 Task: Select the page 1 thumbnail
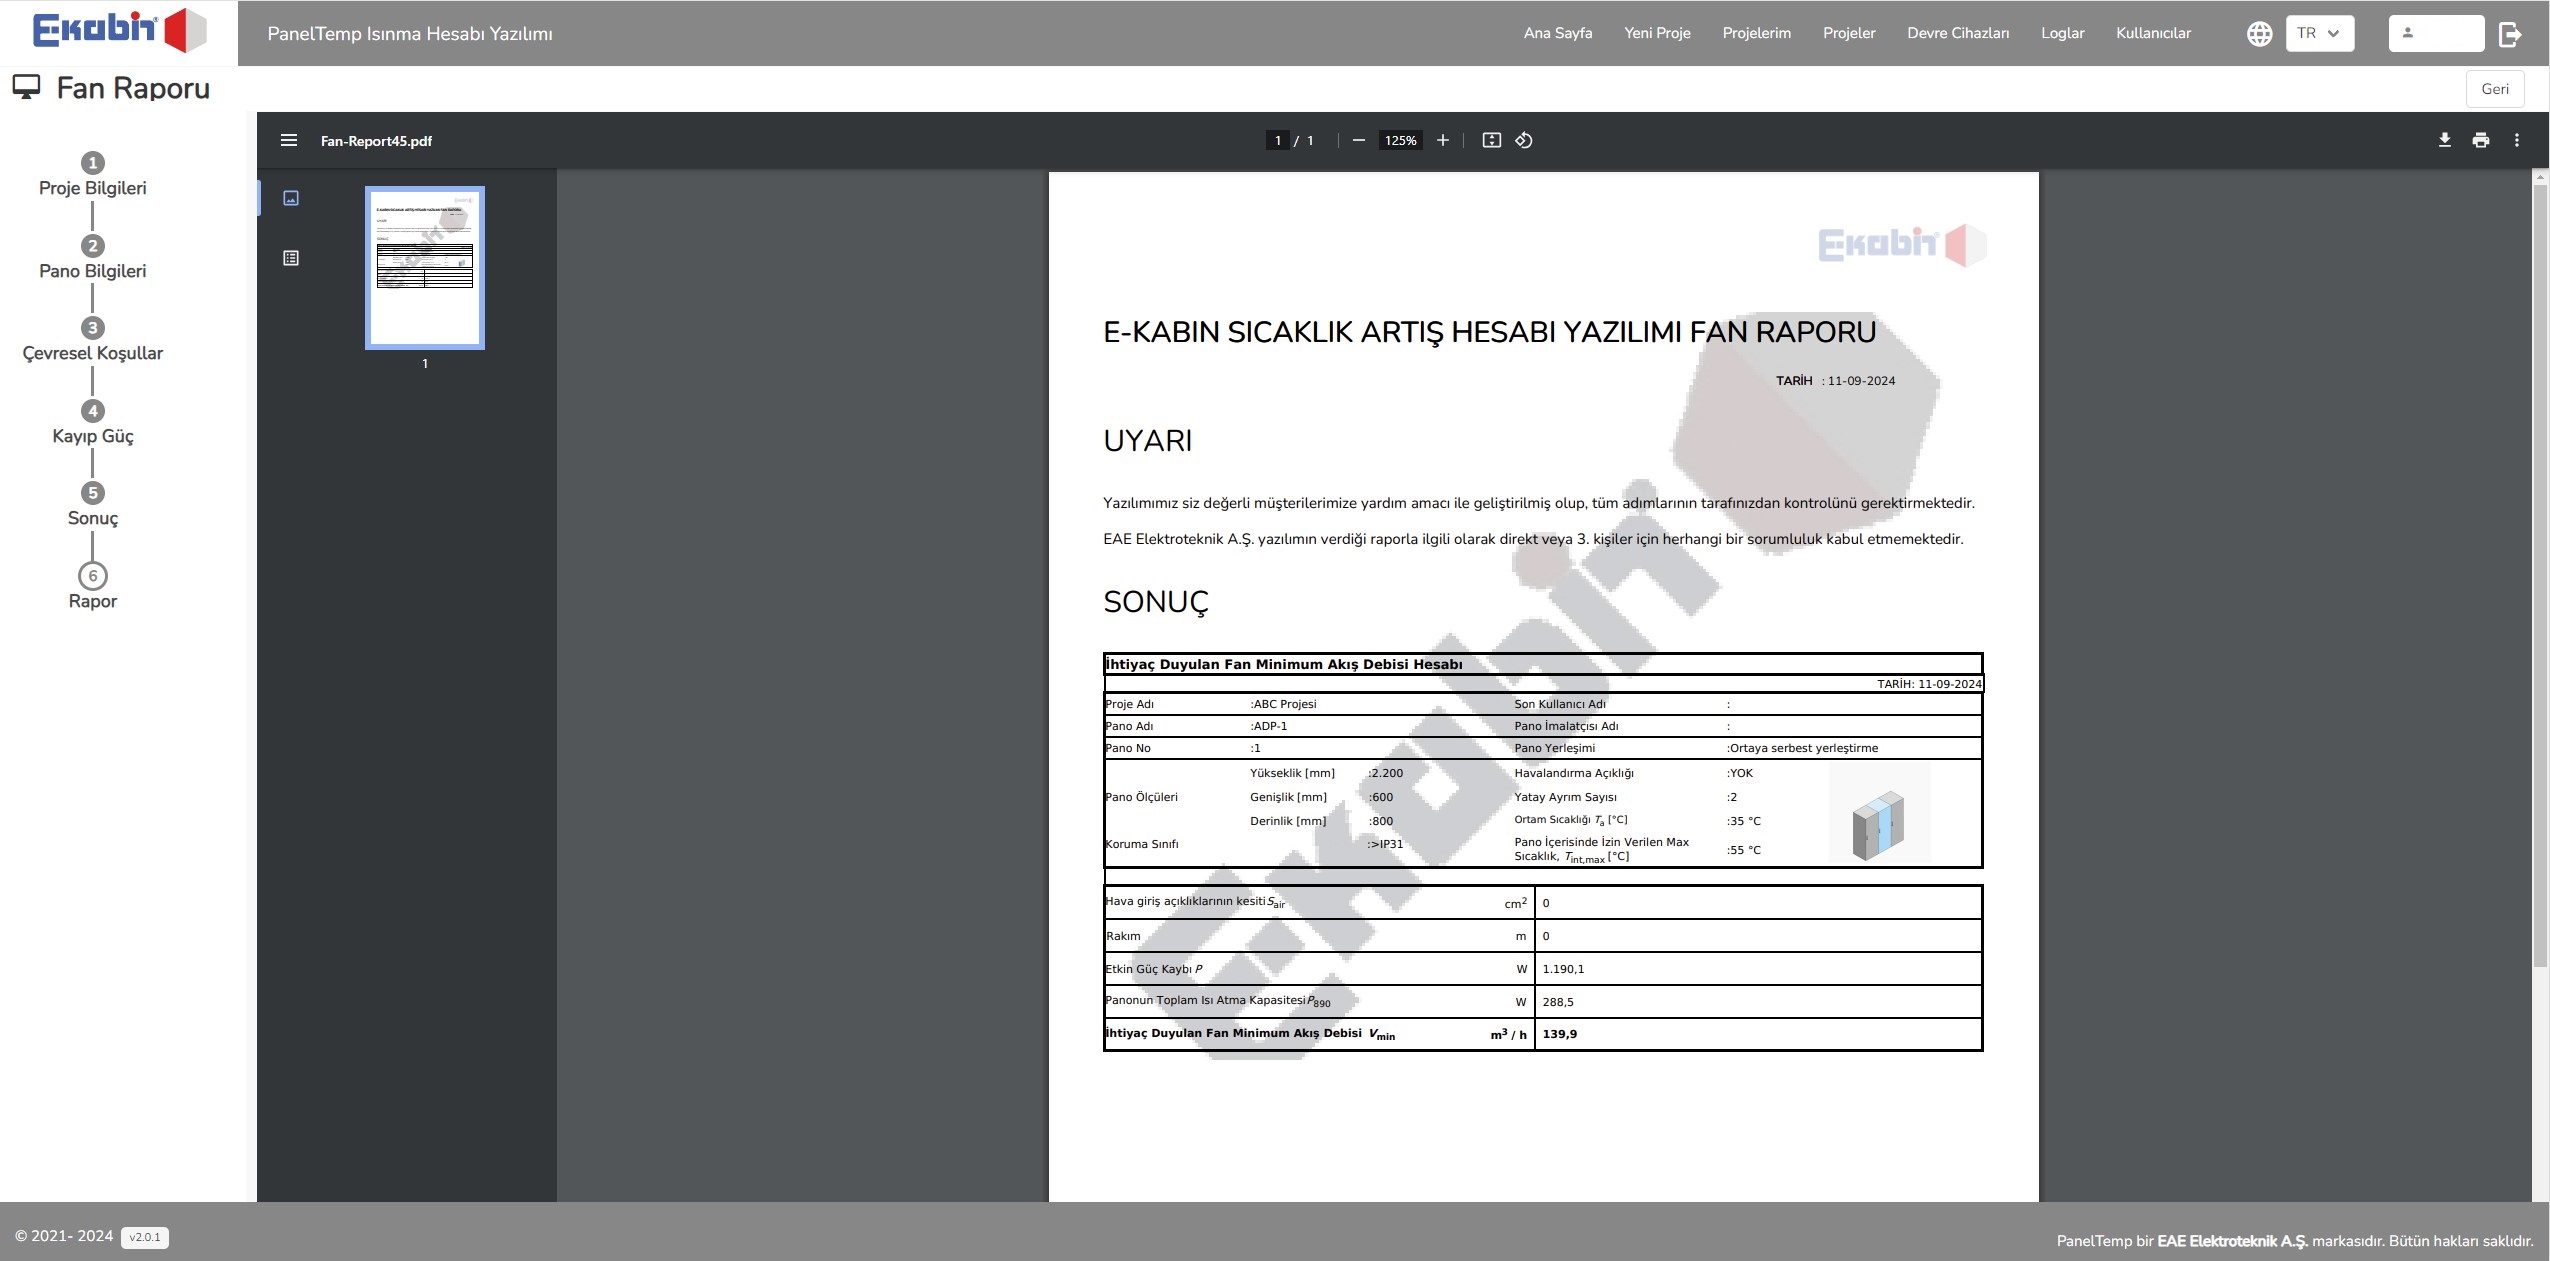click(425, 268)
